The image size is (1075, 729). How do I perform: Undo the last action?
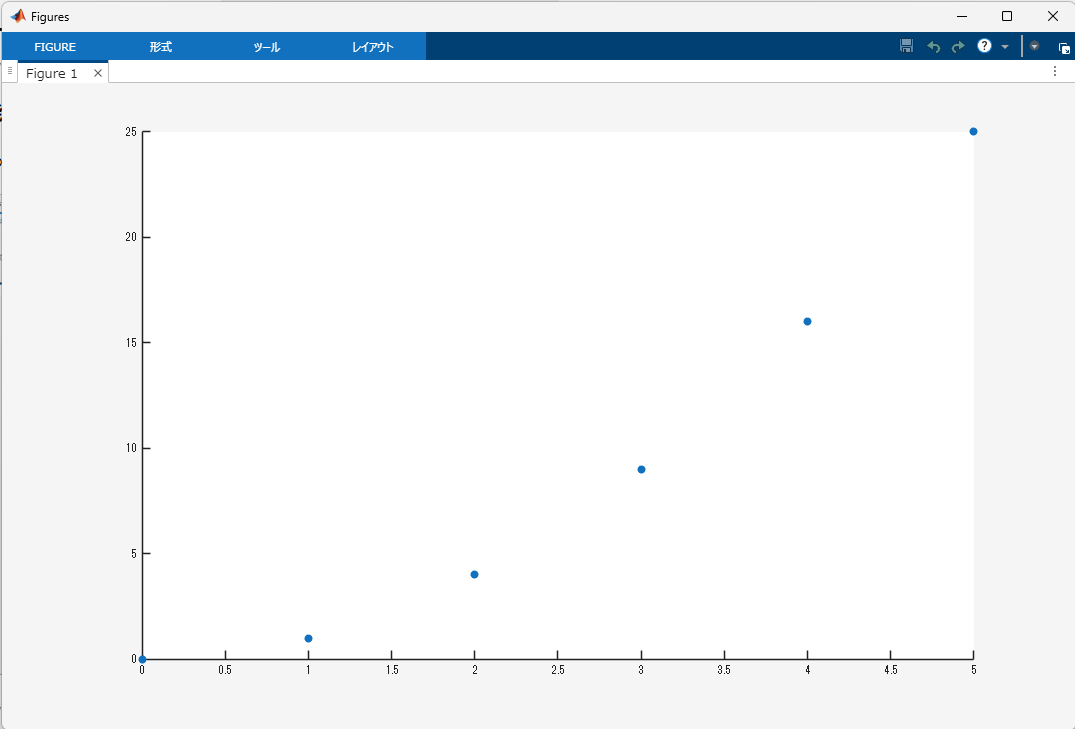coord(932,46)
